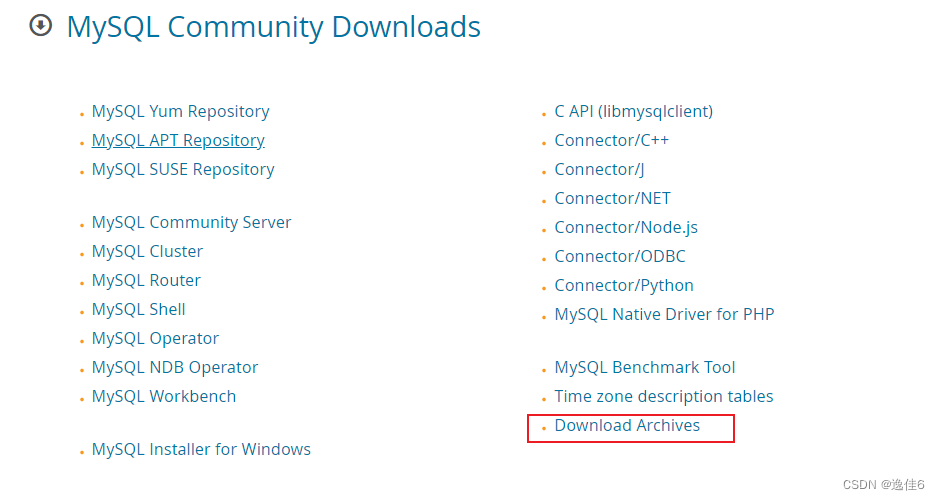Open the MySQL Benchmark Tool link
Screen dimensions: 940x500
click(x=645, y=368)
